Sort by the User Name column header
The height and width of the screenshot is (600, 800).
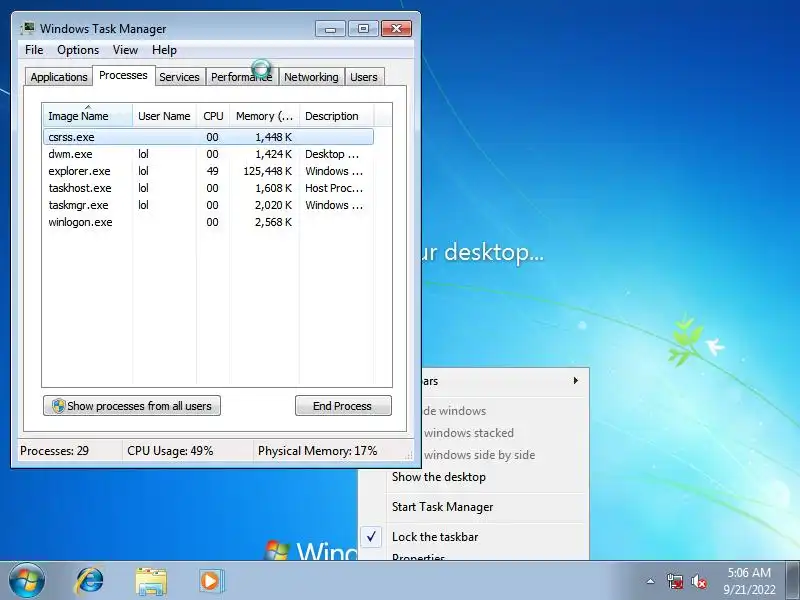[164, 116]
